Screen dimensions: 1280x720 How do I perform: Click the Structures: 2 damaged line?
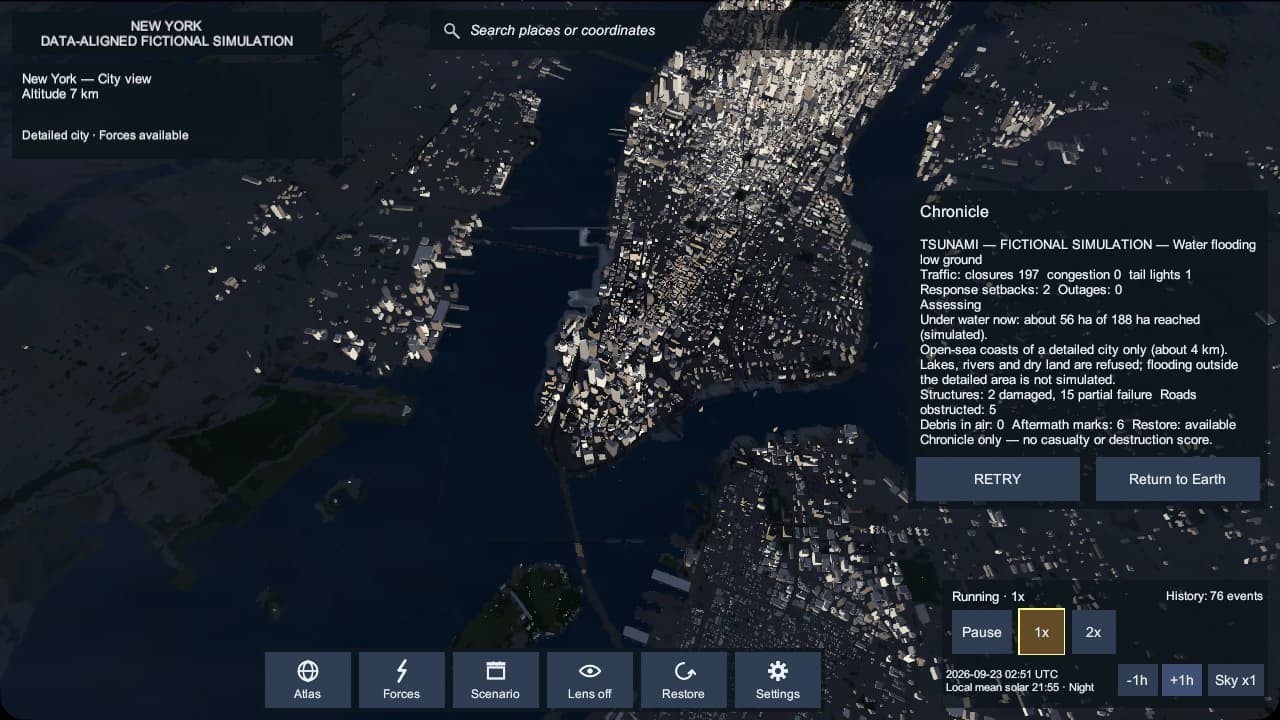(x=1058, y=402)
